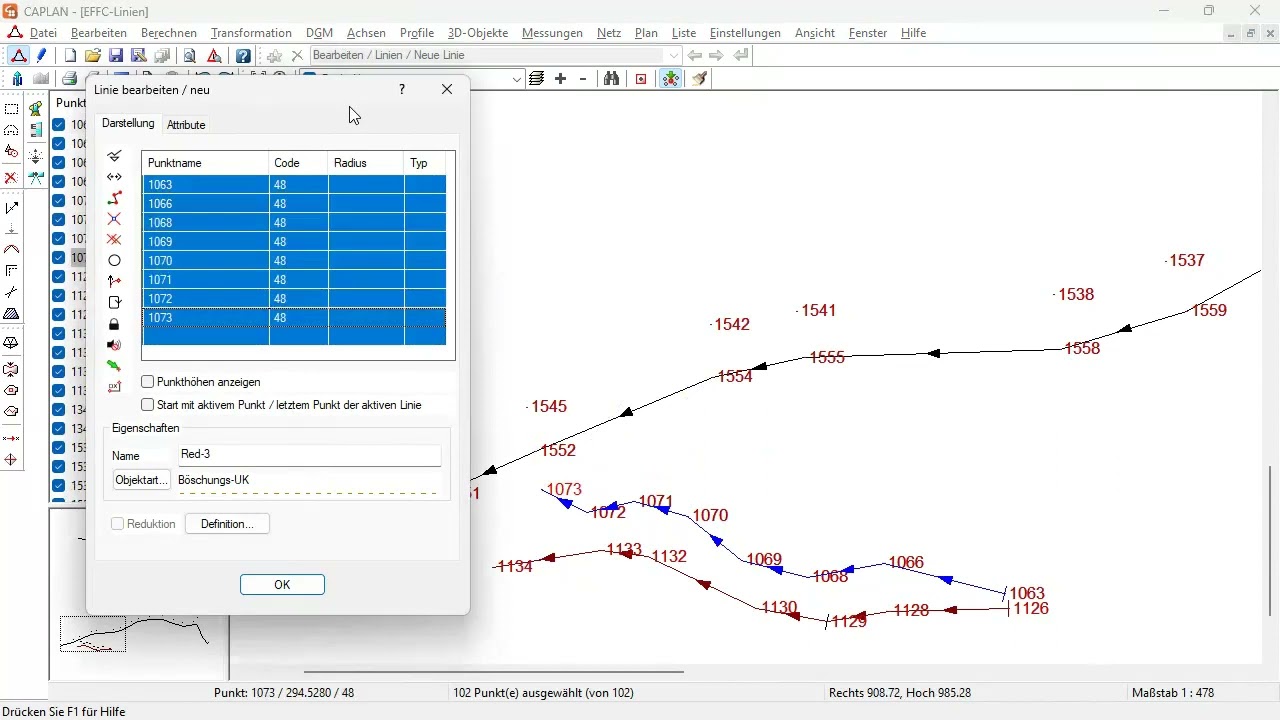Click the layer stack icon in toolbar
The image size is (1280, 720).
coord(537,79)
